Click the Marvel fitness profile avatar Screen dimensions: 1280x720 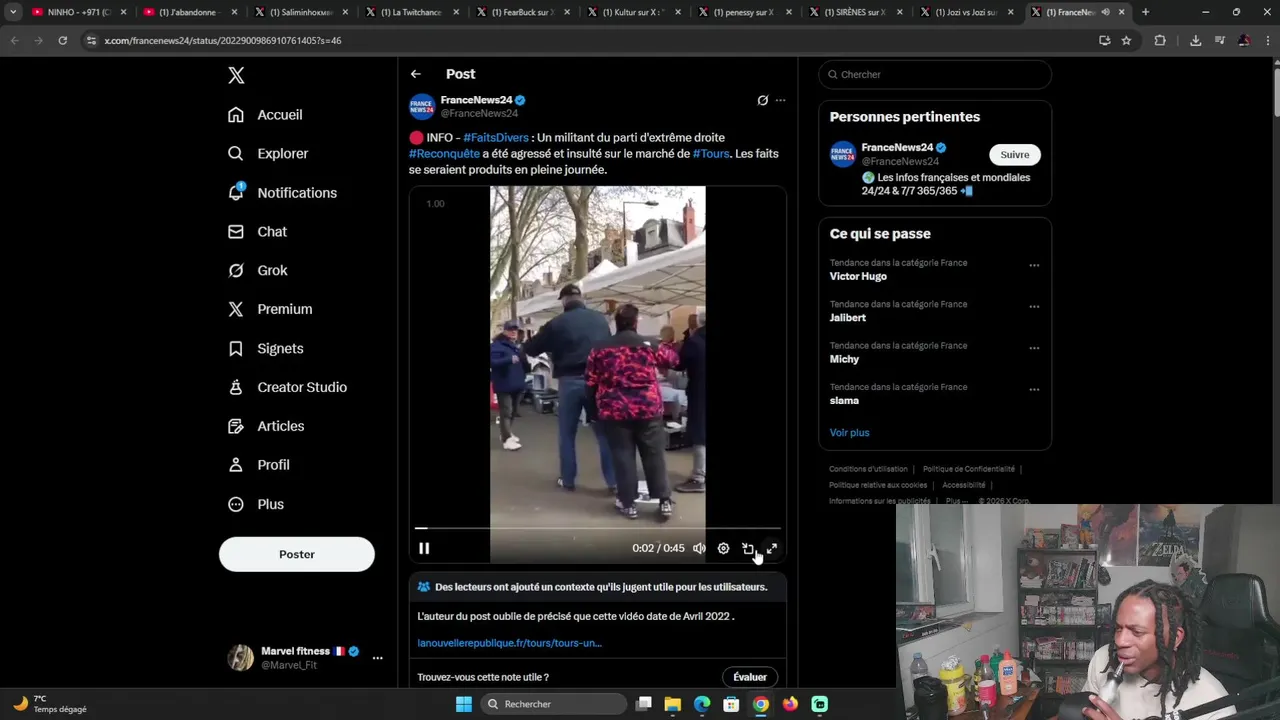tap(240, 658)
